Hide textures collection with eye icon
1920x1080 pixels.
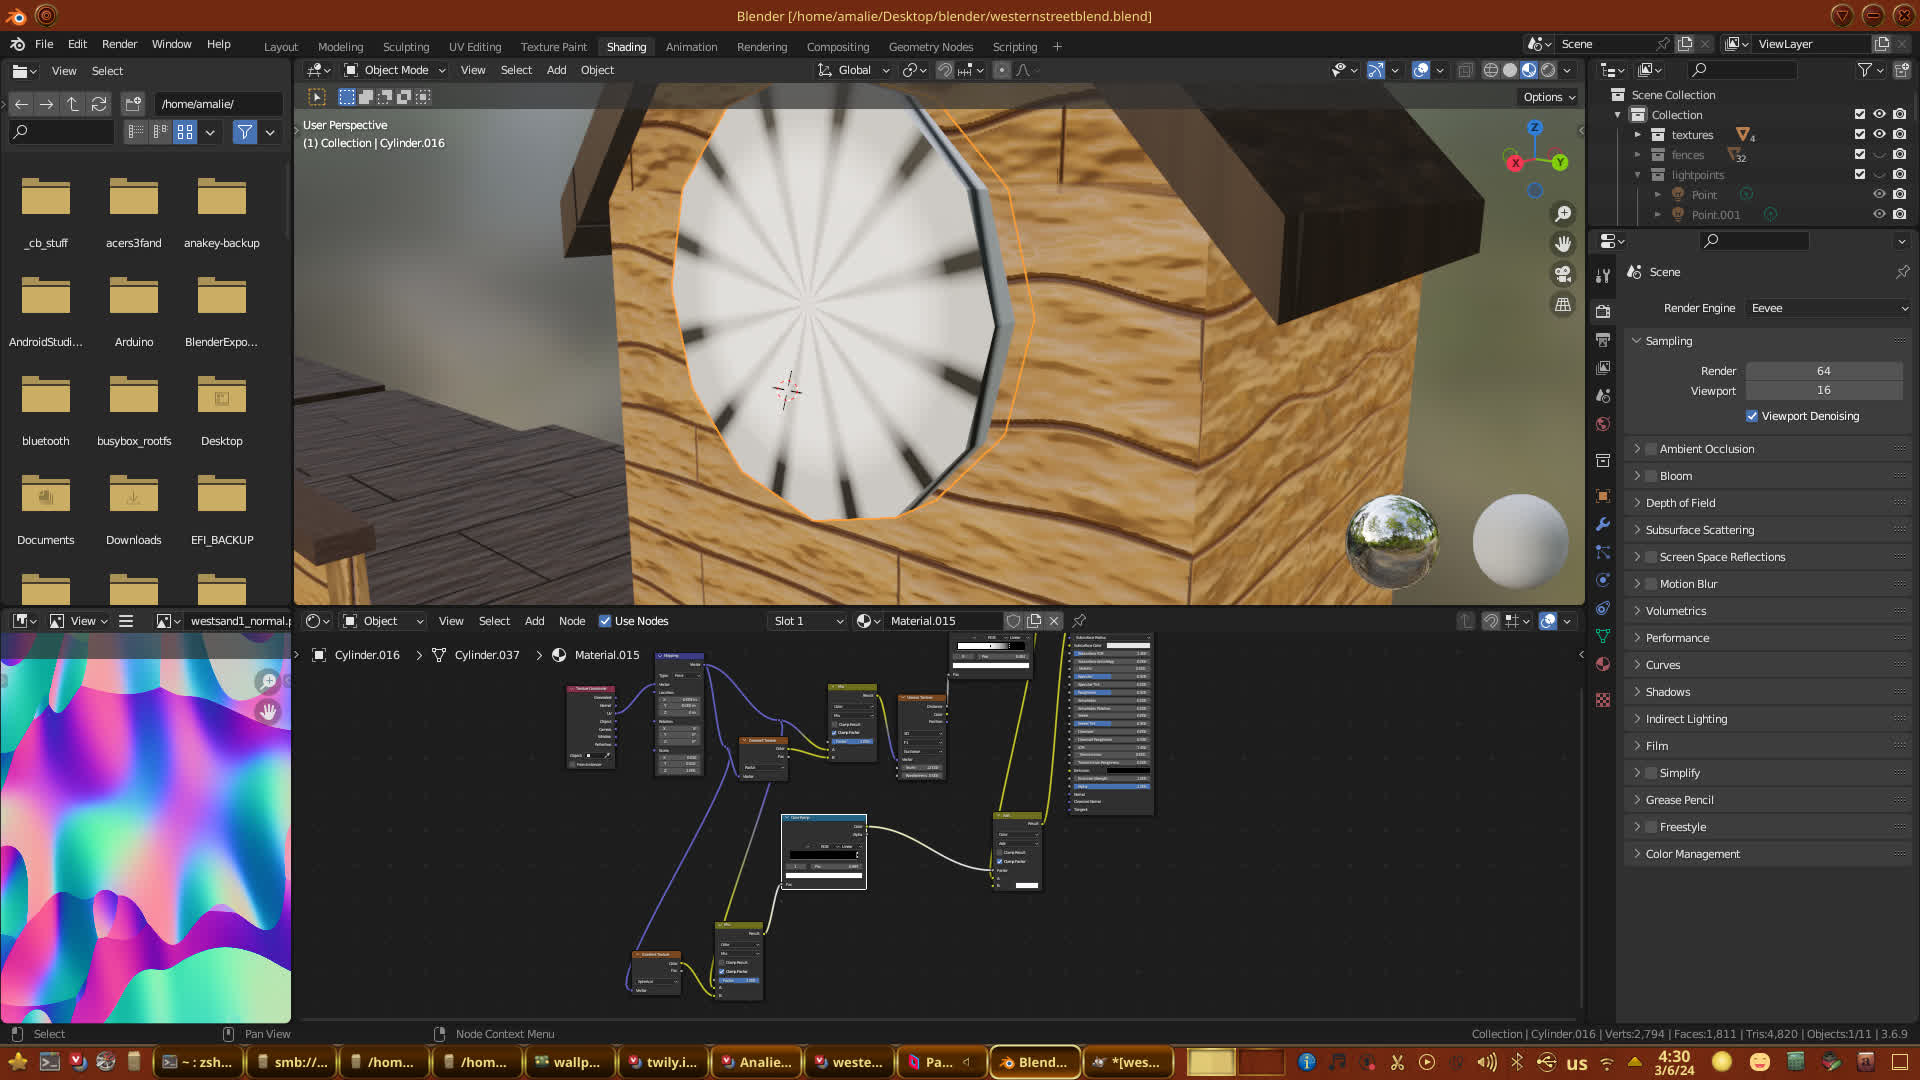(x=1879, y=135)
